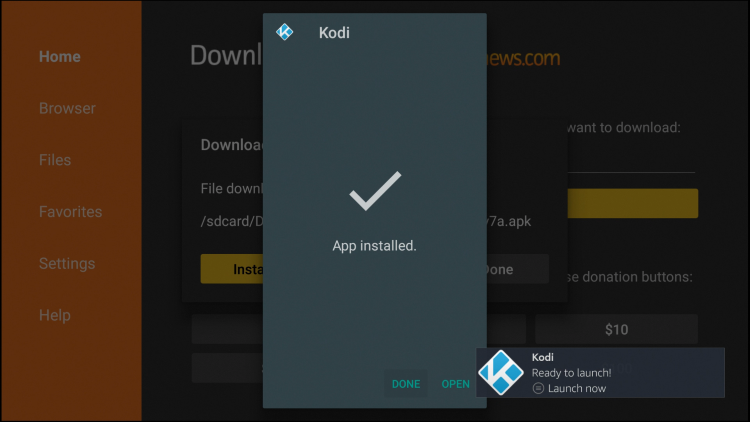Open the Help sidebar entry

55,315
